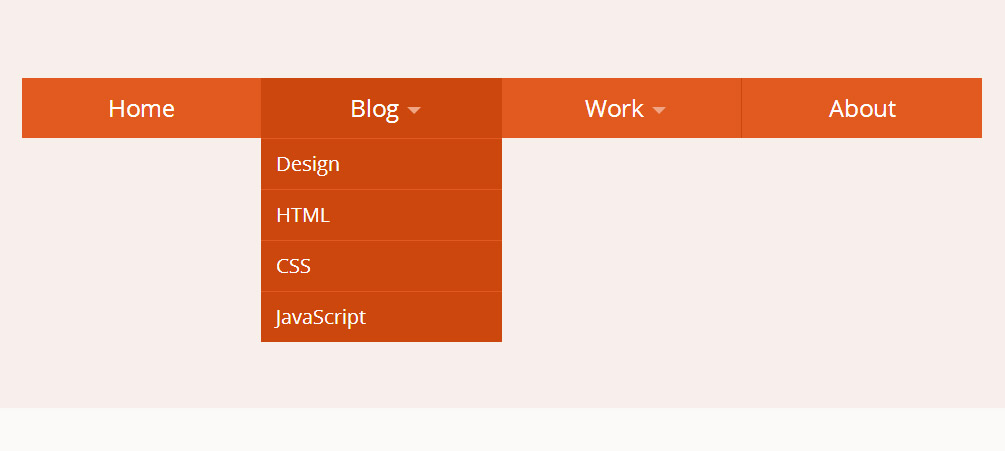This screenshot has height=451, width=1005.
Task: Click the light footer strip at page bottom
Action: click(502, 429)
